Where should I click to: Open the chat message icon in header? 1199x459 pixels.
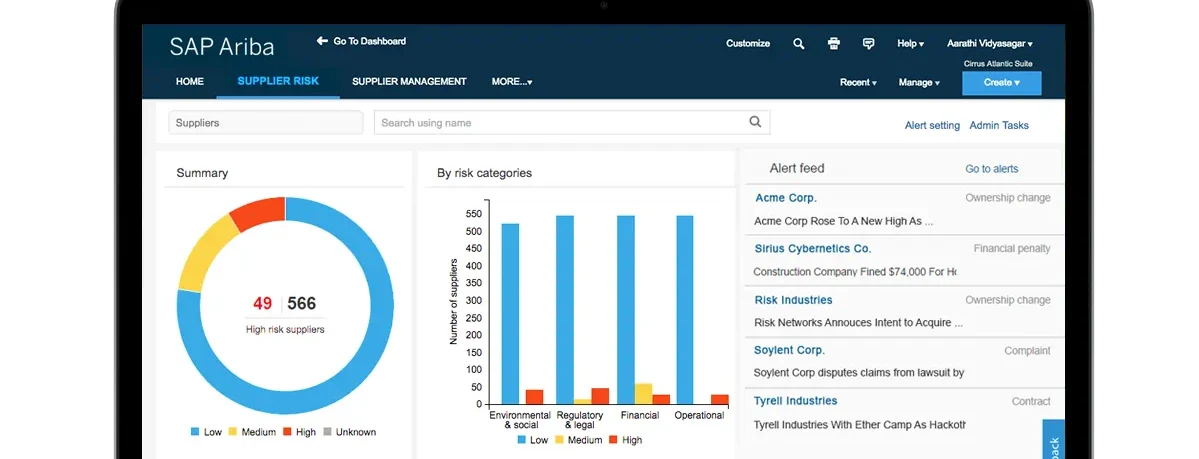869,44
